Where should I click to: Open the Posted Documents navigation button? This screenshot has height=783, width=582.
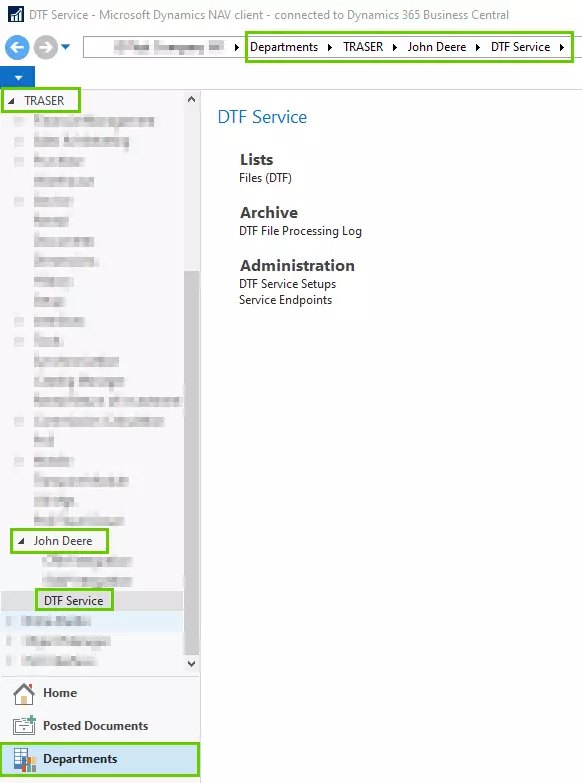pyautogui.click(x=100, y=726)
